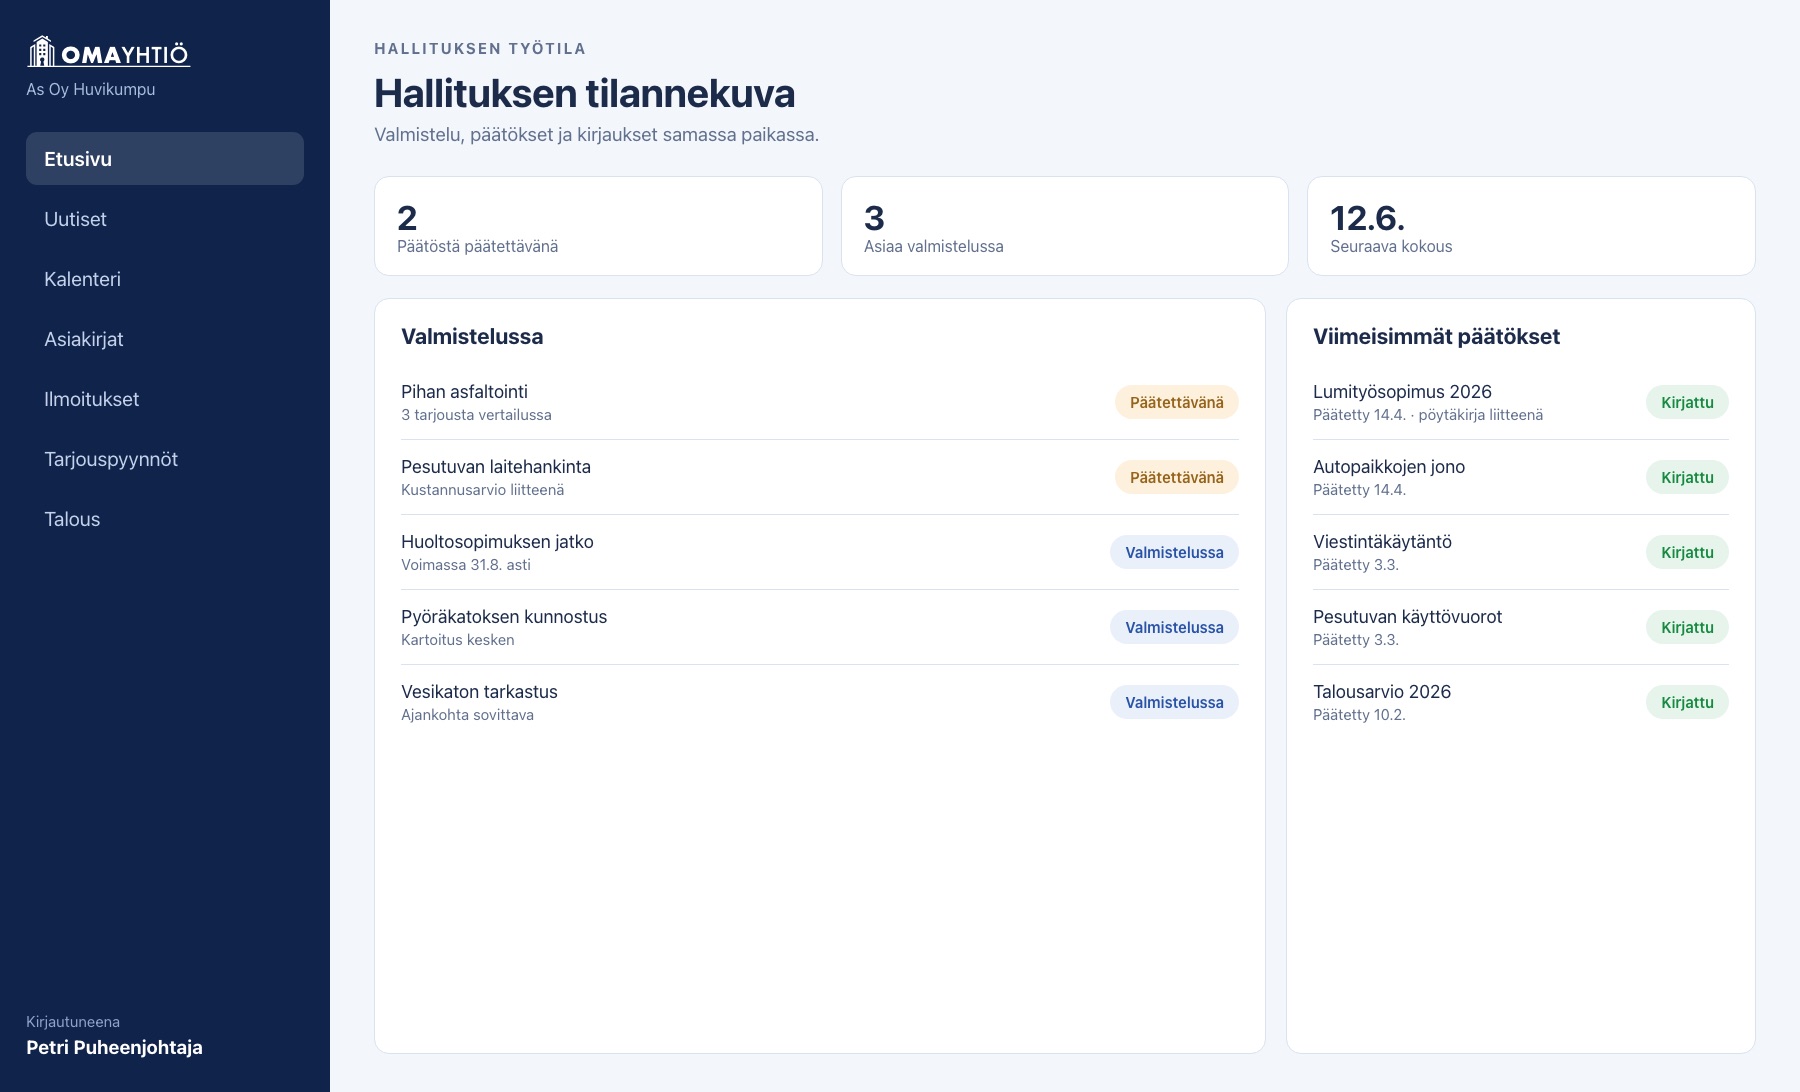The width and height of the screenshot is (1800, 1092).
Task: Click 'Kustannusarvio liitteenä' subtitle
Action: tap(483, 490)
